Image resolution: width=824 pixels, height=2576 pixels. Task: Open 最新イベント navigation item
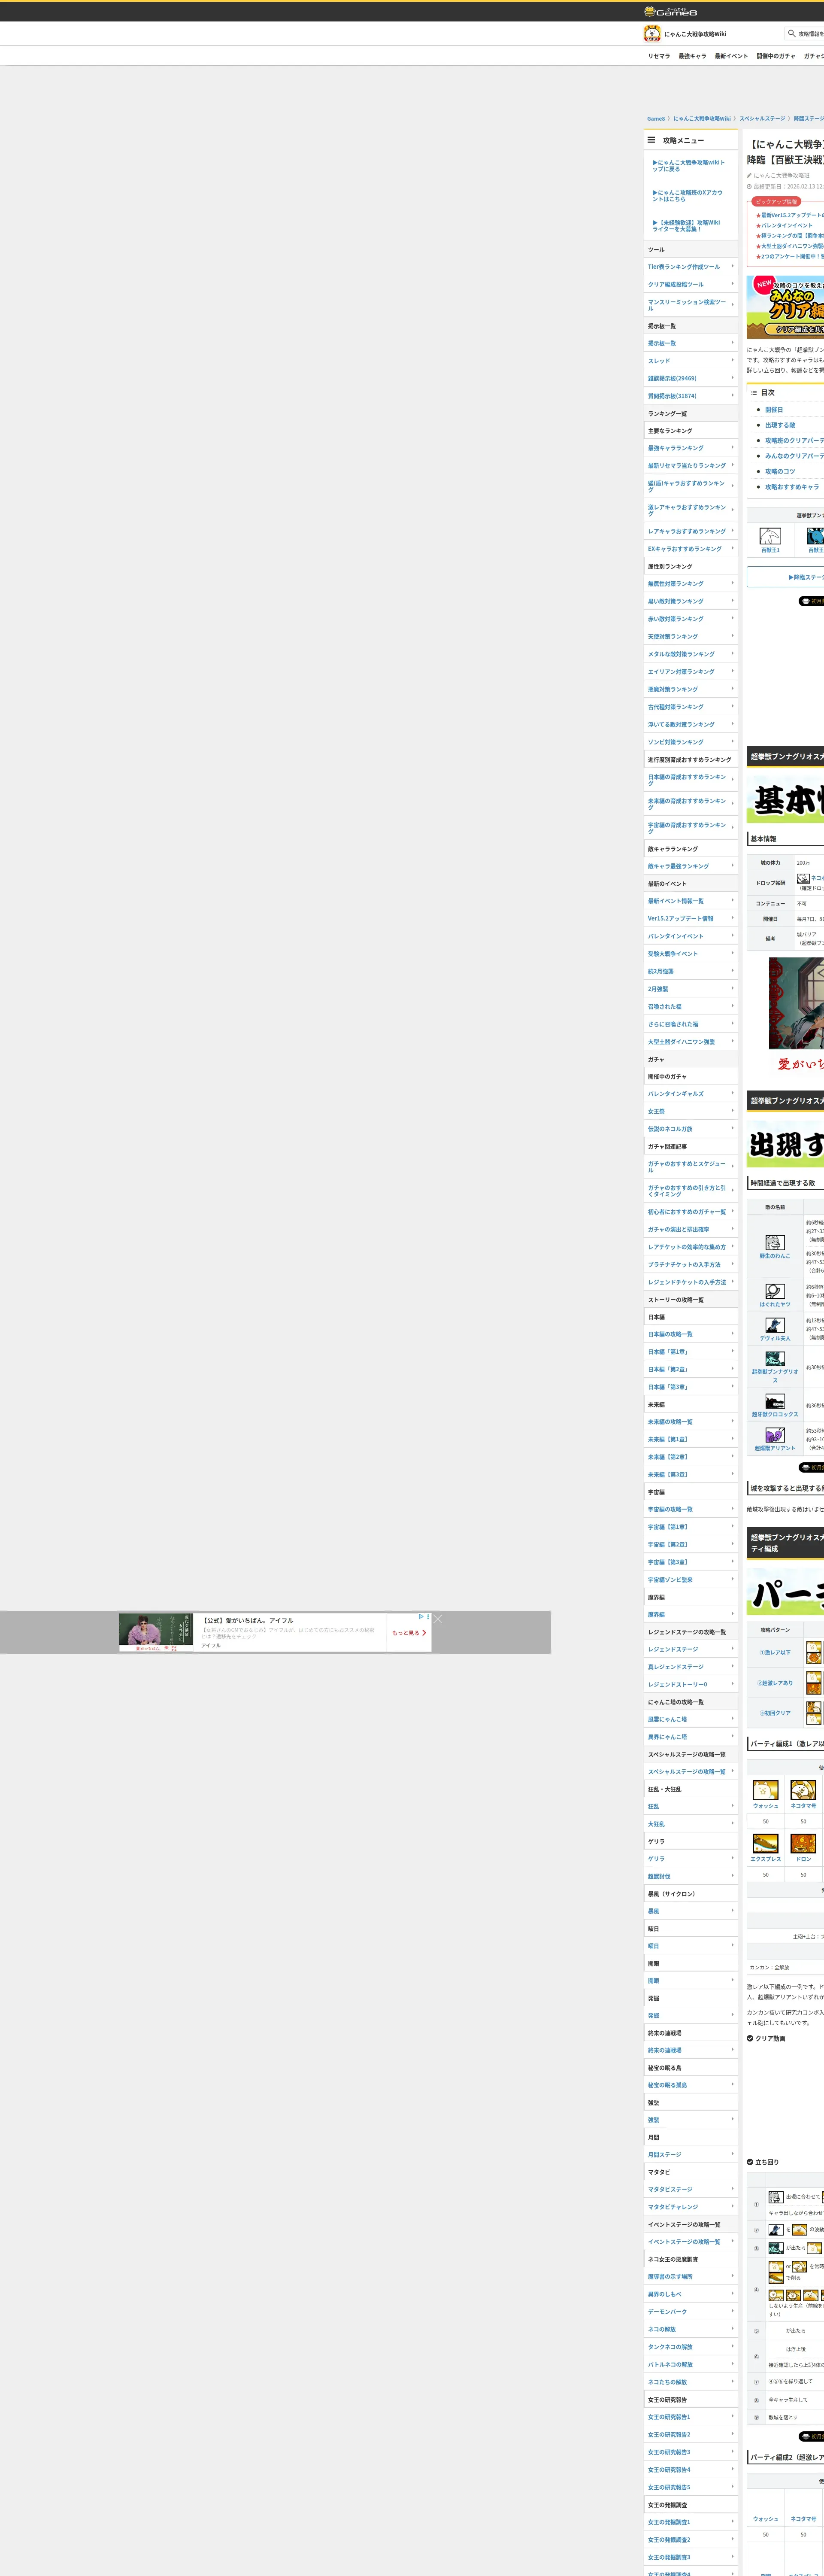(x=730, y=56)
